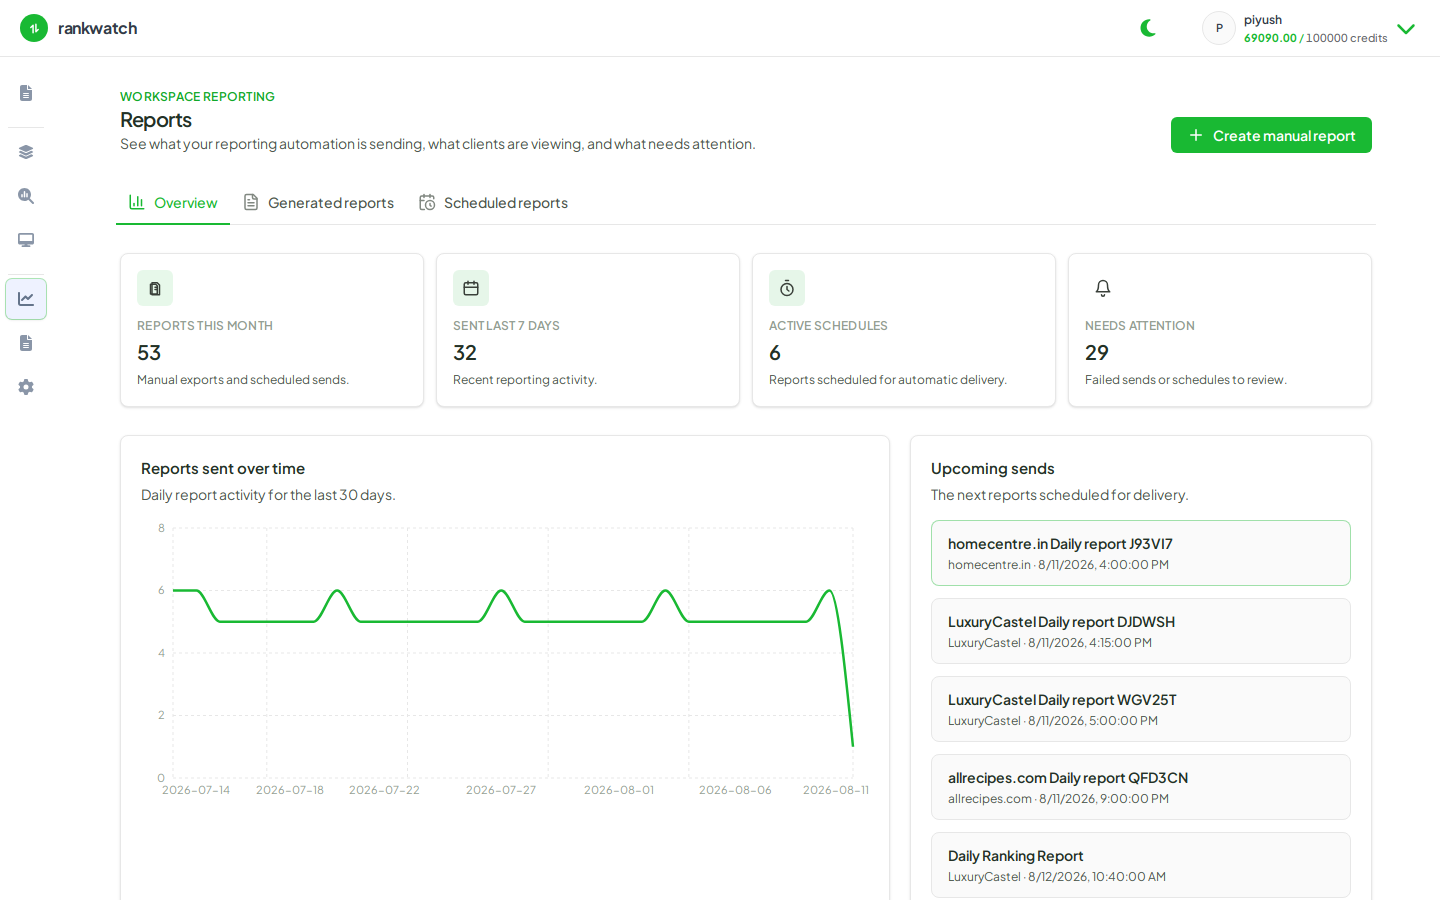The image size is (1440, 900).
Task: Open LuxuryCastel Daily report WGV25T entry
Action: pos(1141,709)
